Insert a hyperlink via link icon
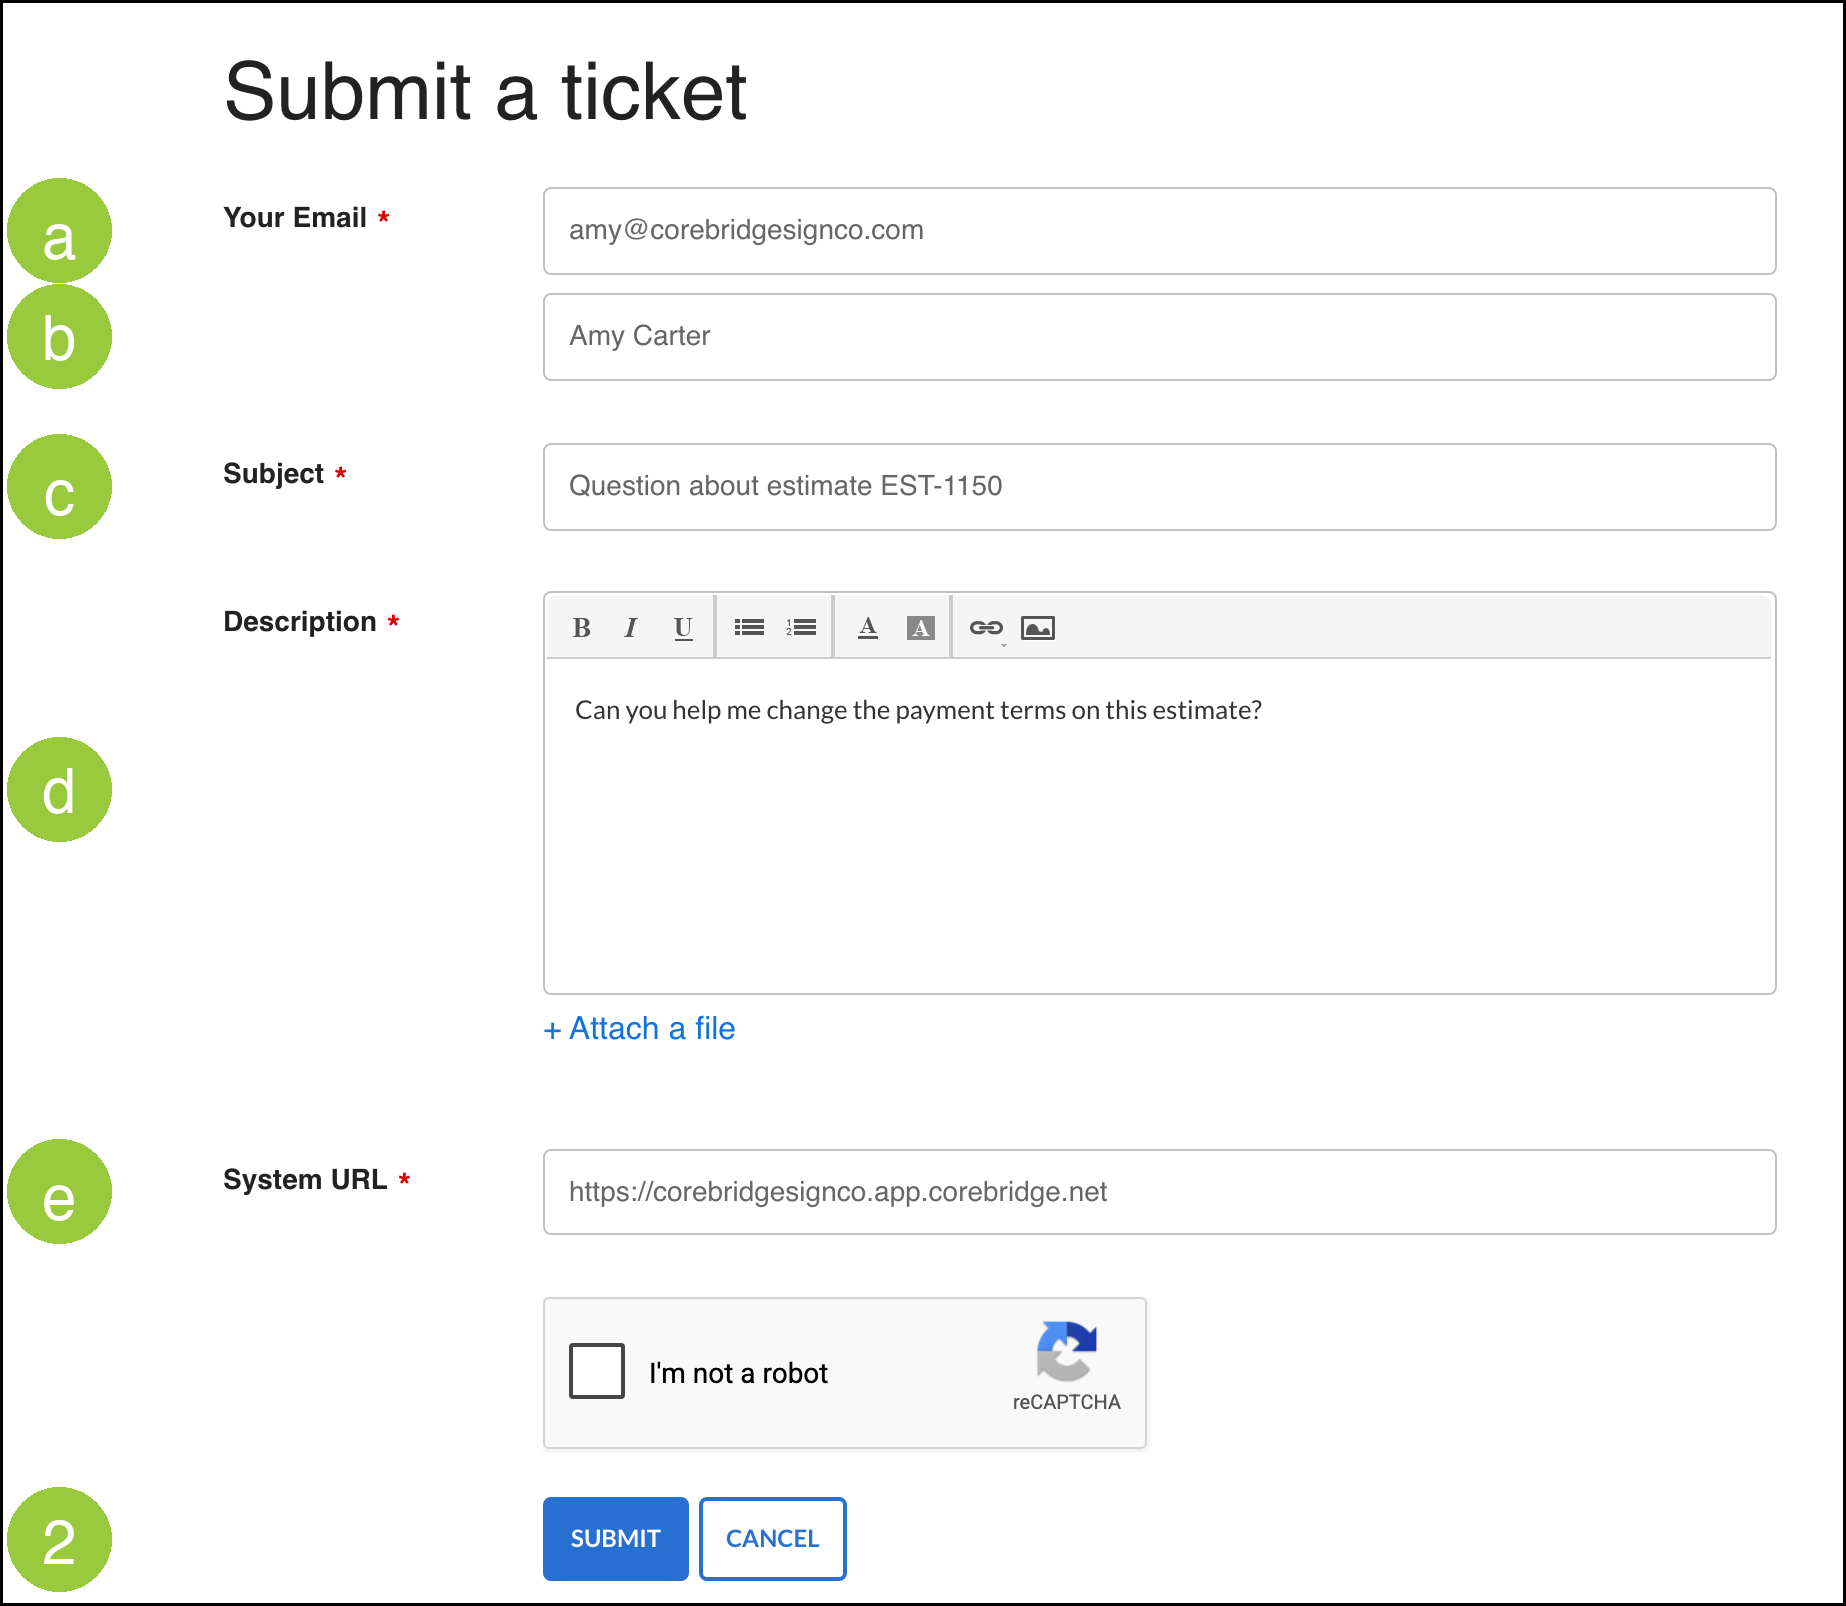Viewport: 1846px width, 1606px height. click(x=986, y=628)
